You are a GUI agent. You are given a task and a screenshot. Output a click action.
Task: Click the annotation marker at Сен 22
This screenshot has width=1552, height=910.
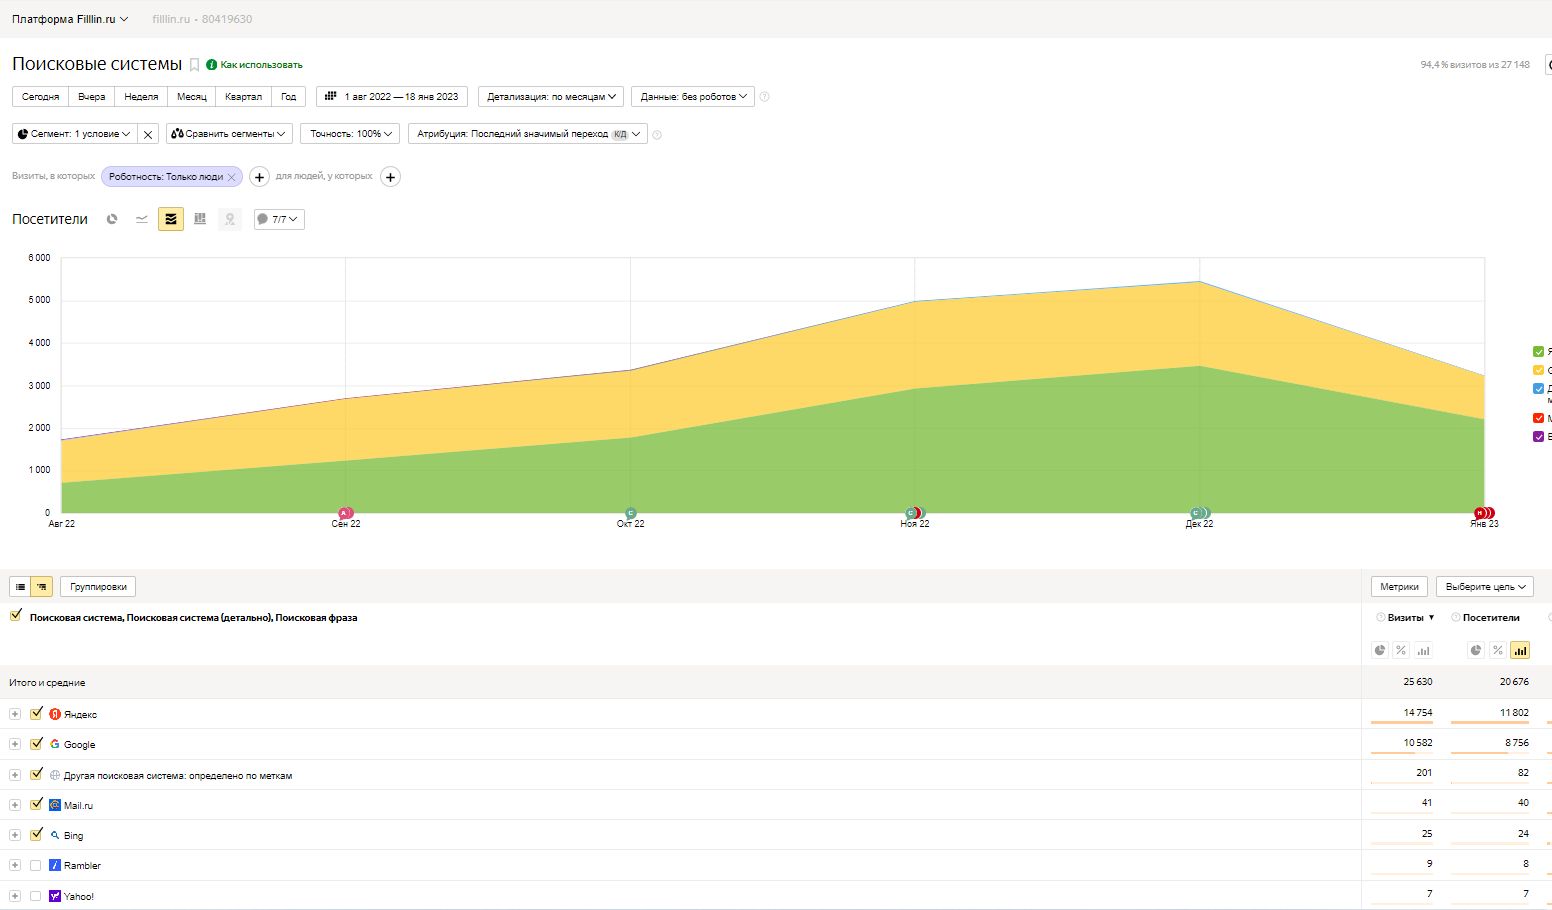pos(346,513)
